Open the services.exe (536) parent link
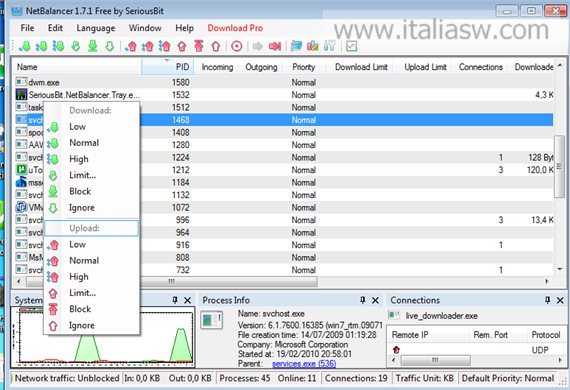The image size is (570, 390). coord(304,363)
